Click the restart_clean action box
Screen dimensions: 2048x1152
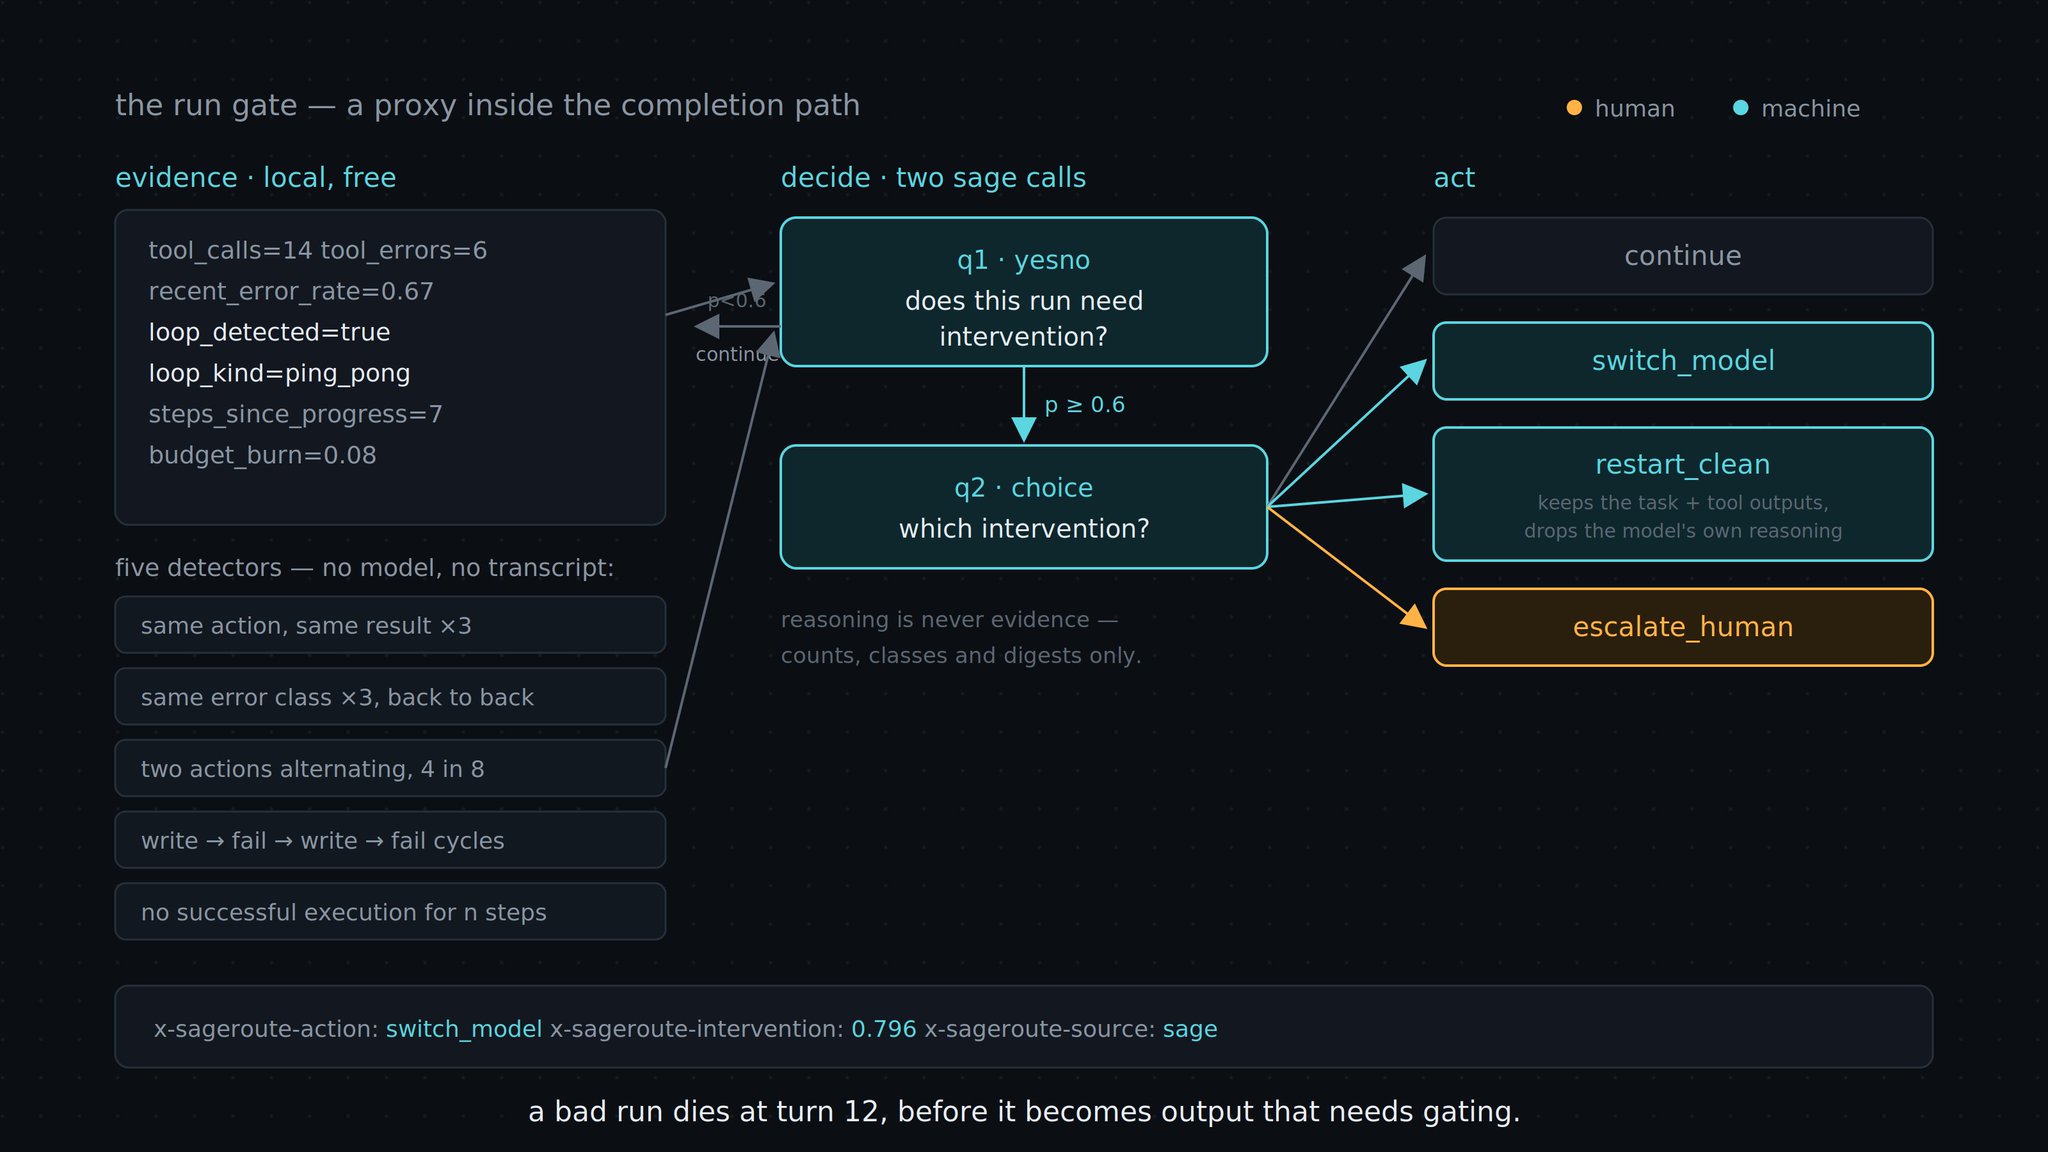coord(1682,494)
